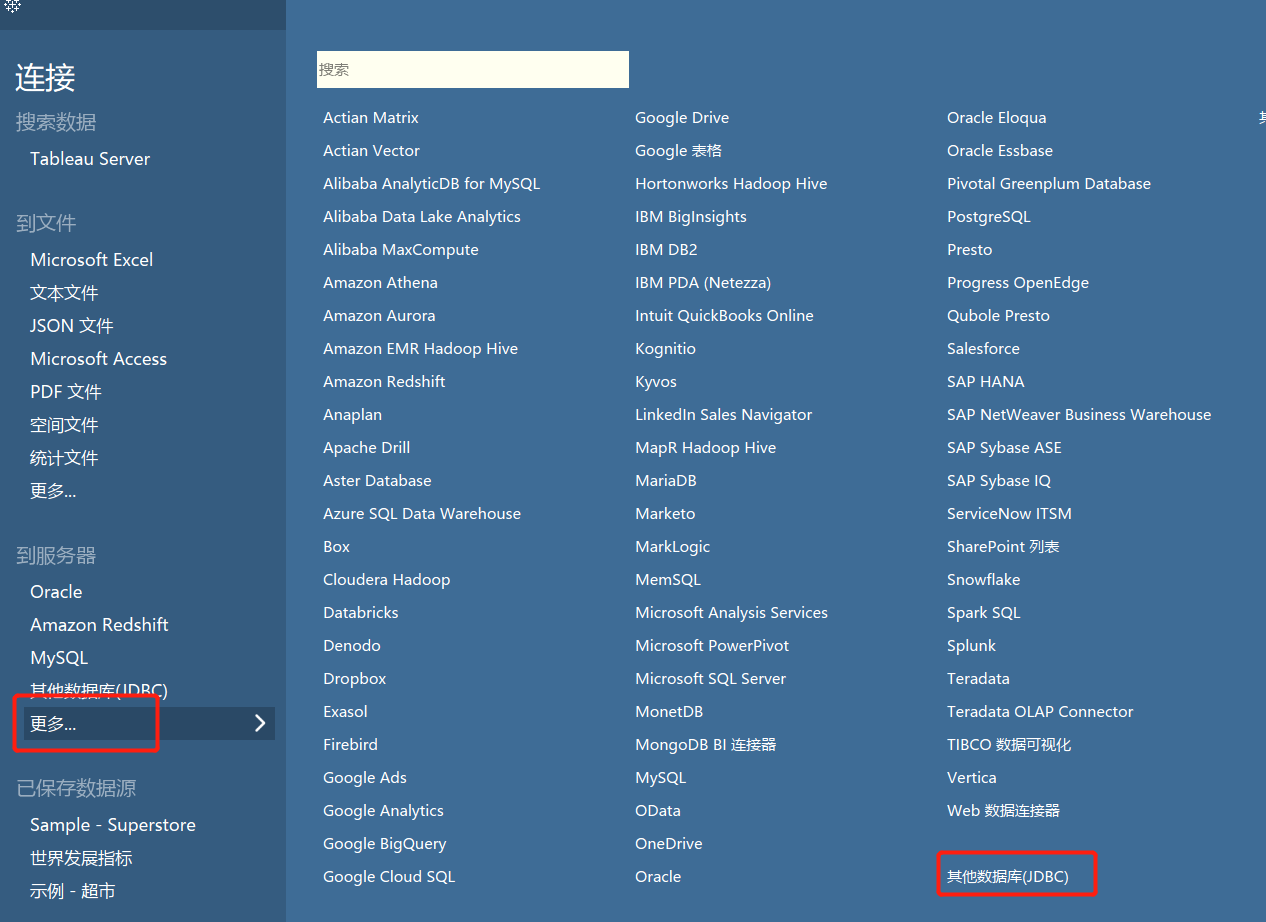
Task: Select SharePoint 列表 connector
Action: (x=1003, y=547)
